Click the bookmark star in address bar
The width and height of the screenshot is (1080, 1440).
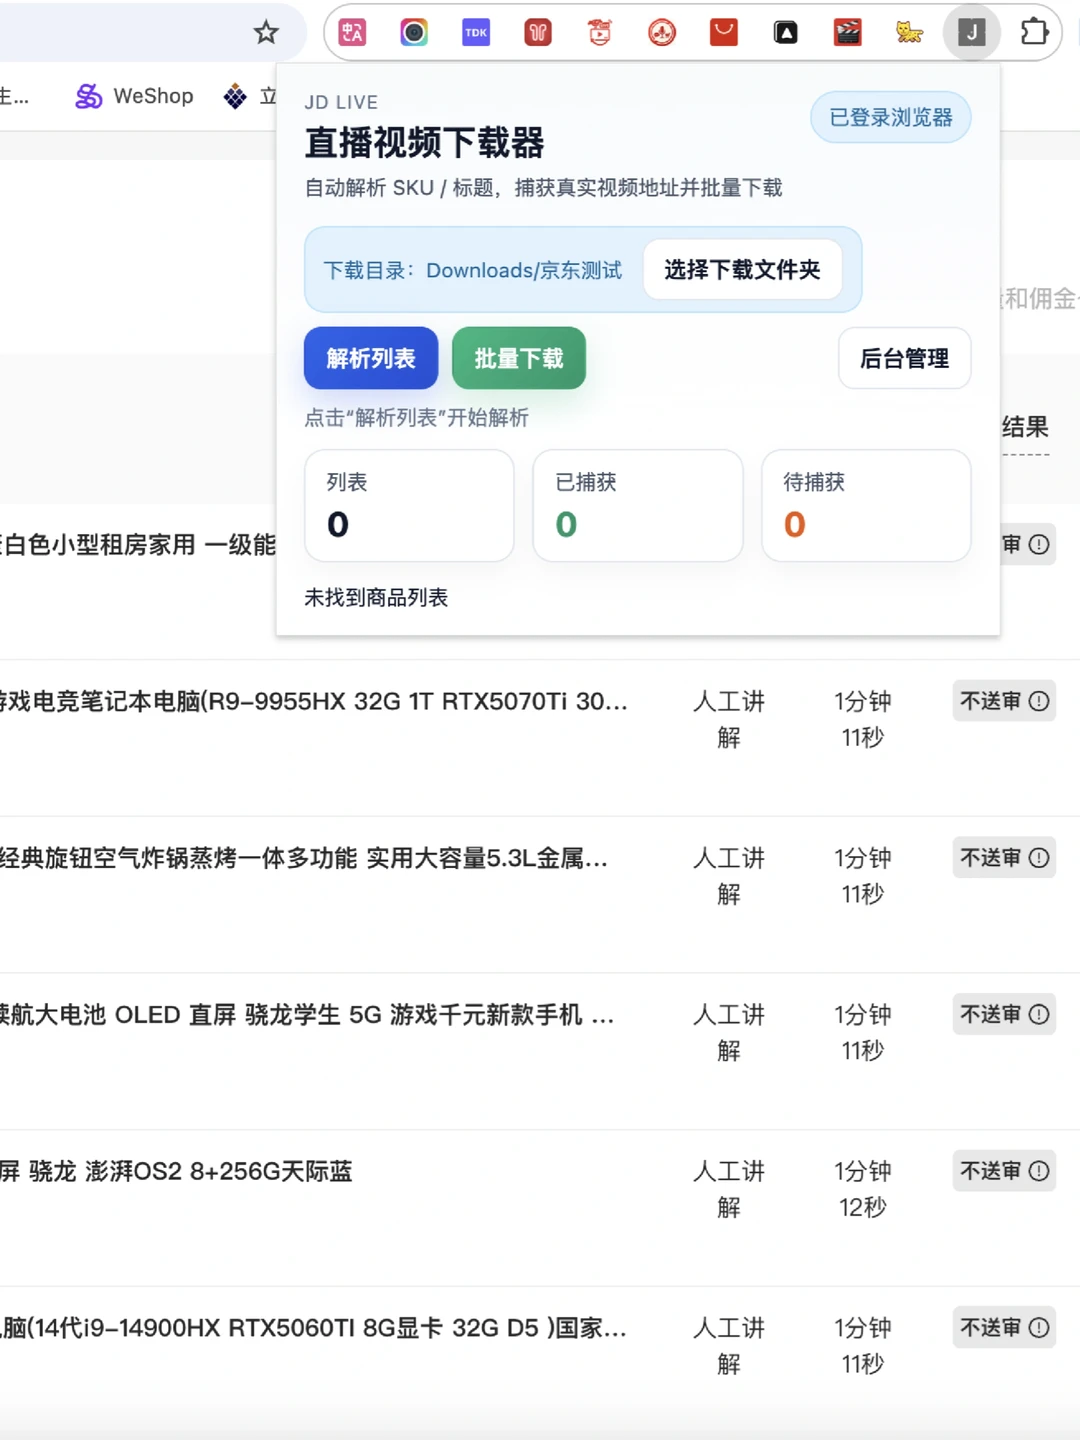265,32
